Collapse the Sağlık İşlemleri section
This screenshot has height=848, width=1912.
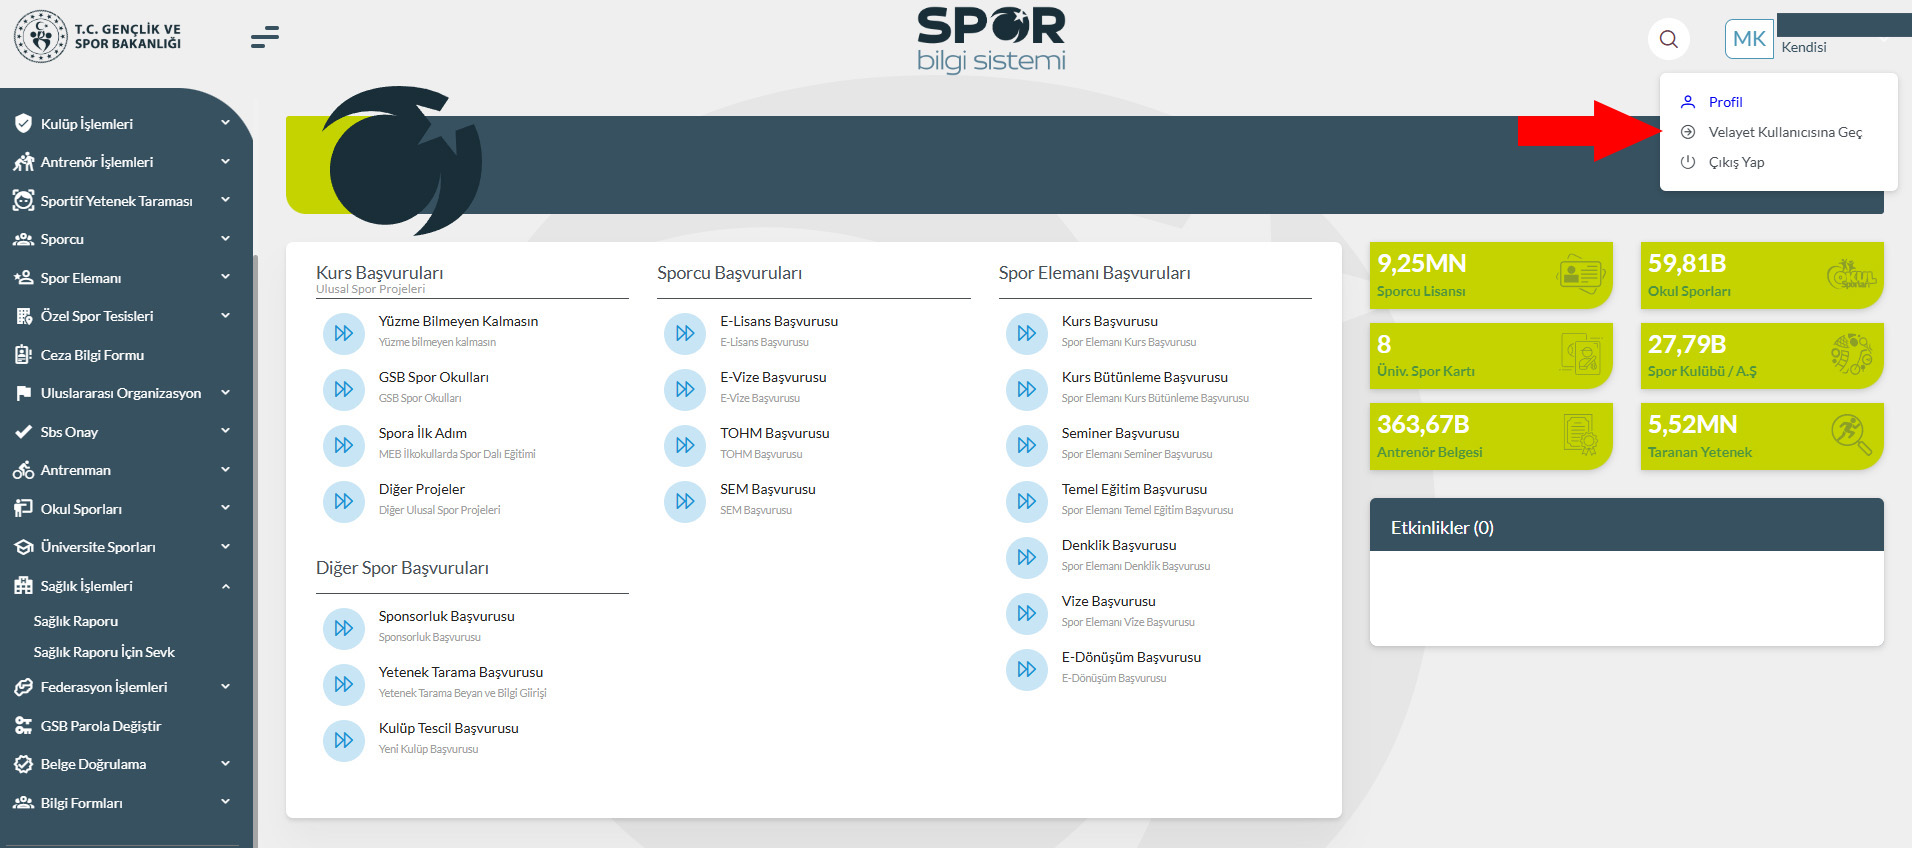pos(225,586)
